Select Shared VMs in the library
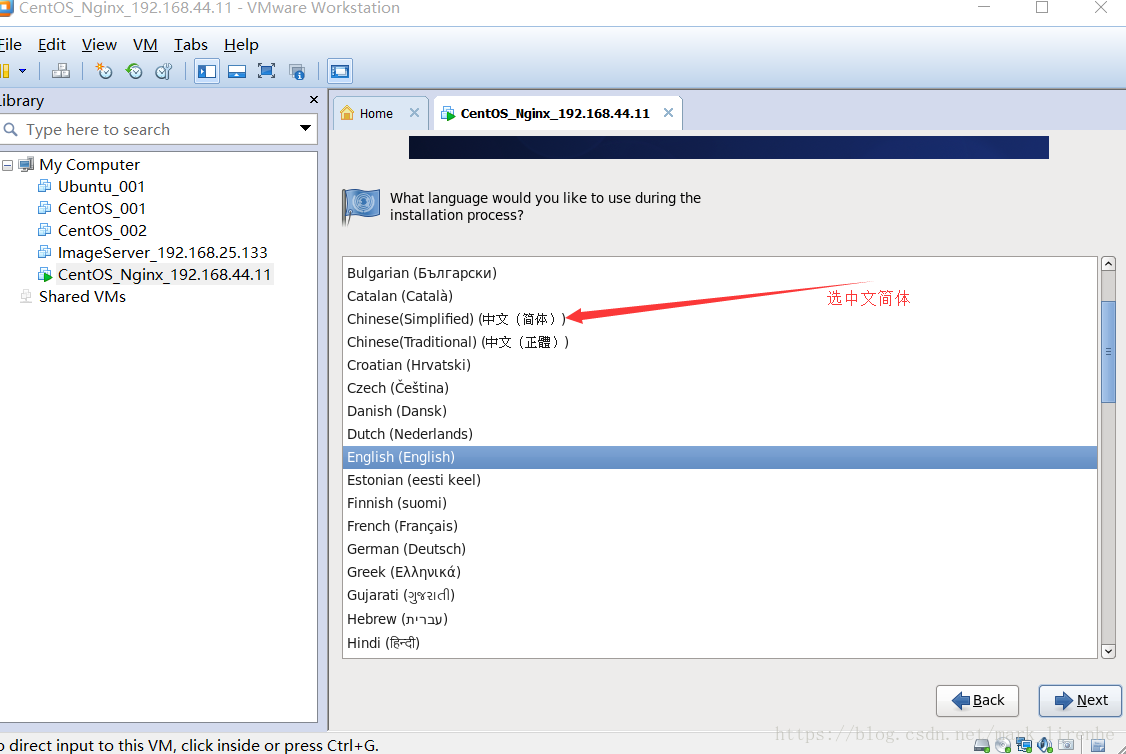 coord(82,297)
